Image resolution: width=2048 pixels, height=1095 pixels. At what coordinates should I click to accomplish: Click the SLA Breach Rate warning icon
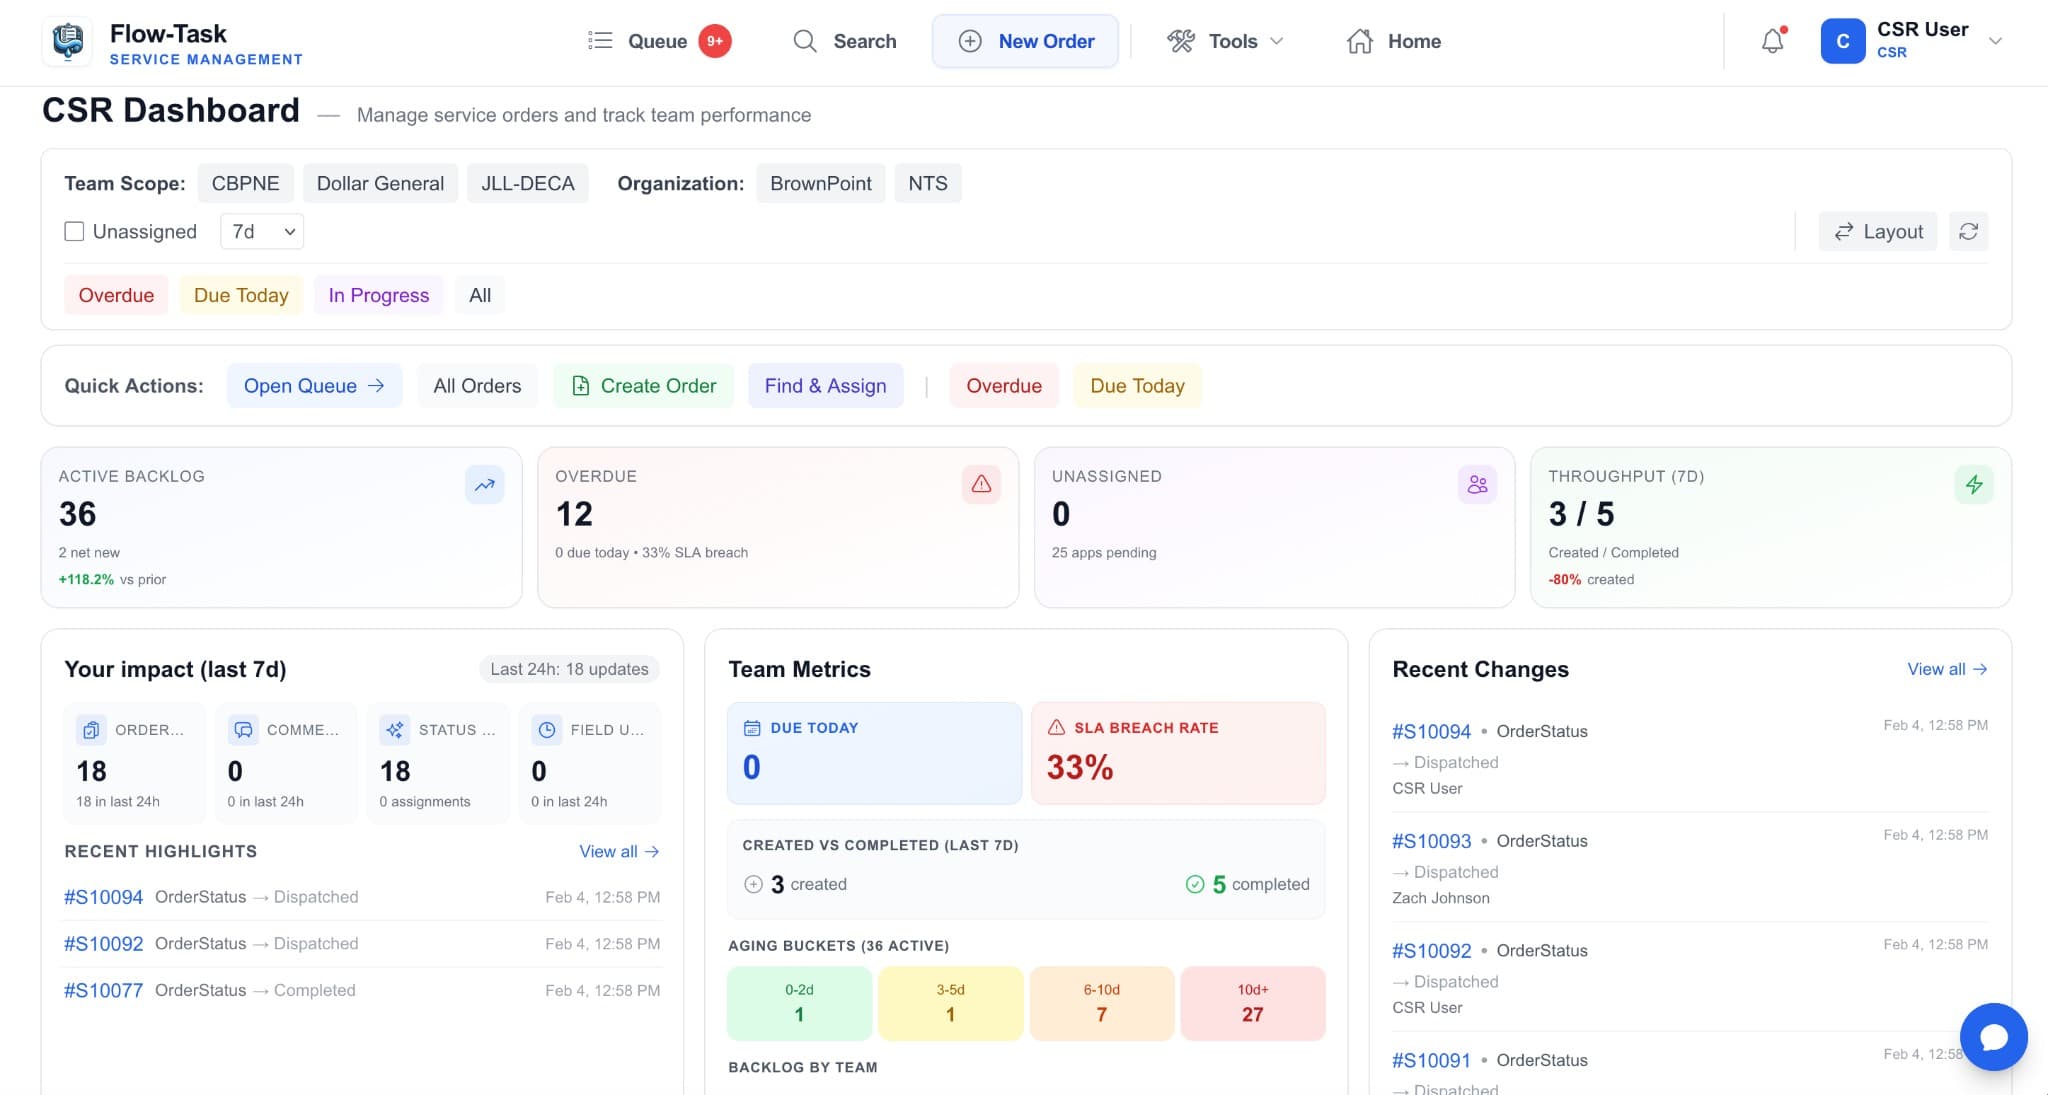(x=1056, y=728)
